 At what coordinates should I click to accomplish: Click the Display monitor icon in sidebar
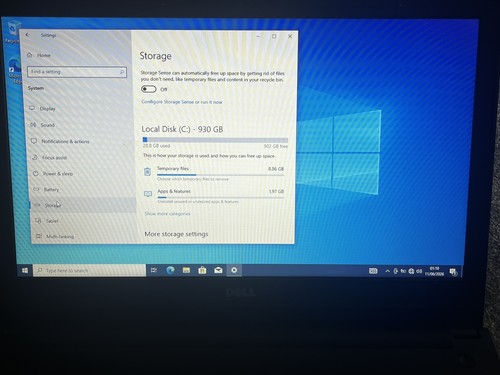click(32, 108)
